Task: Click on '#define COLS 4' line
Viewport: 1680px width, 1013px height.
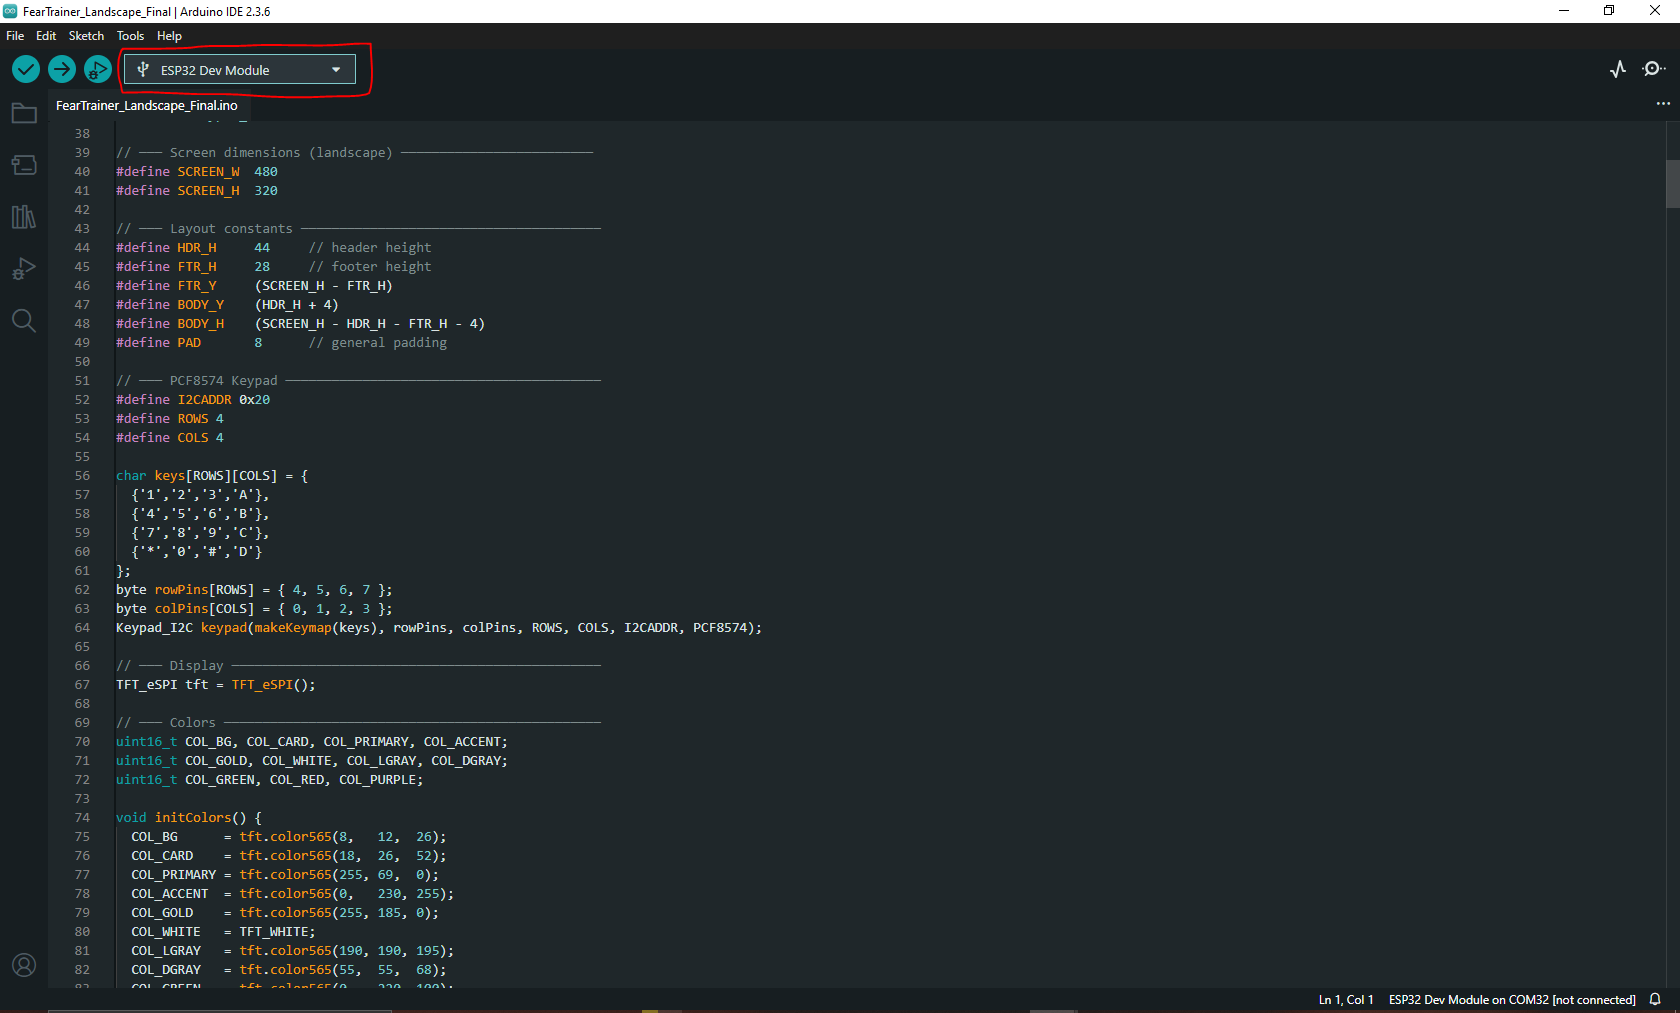Action: (x=170, y=438)
